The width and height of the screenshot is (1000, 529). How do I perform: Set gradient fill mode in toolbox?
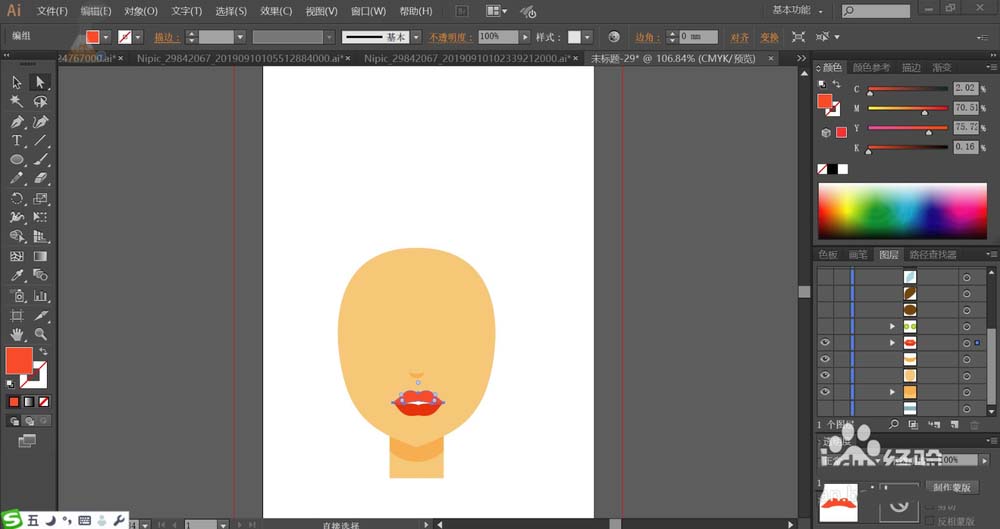click(29, 402)
